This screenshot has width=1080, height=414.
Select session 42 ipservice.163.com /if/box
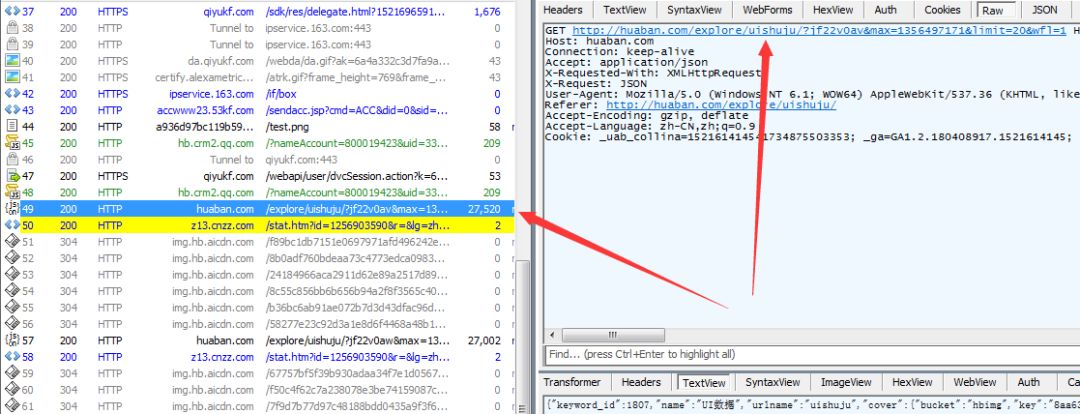[258, 94]
